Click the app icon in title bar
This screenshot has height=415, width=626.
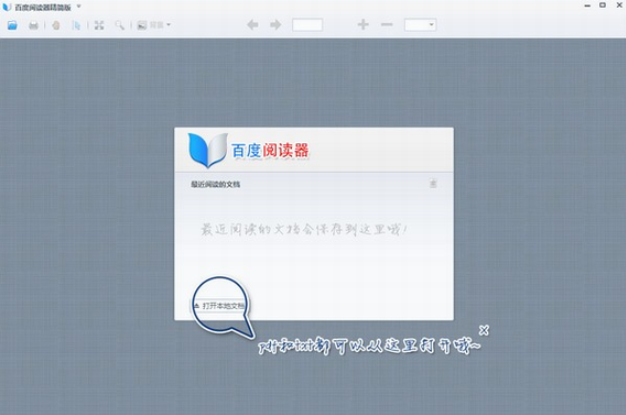click(7, 6)
